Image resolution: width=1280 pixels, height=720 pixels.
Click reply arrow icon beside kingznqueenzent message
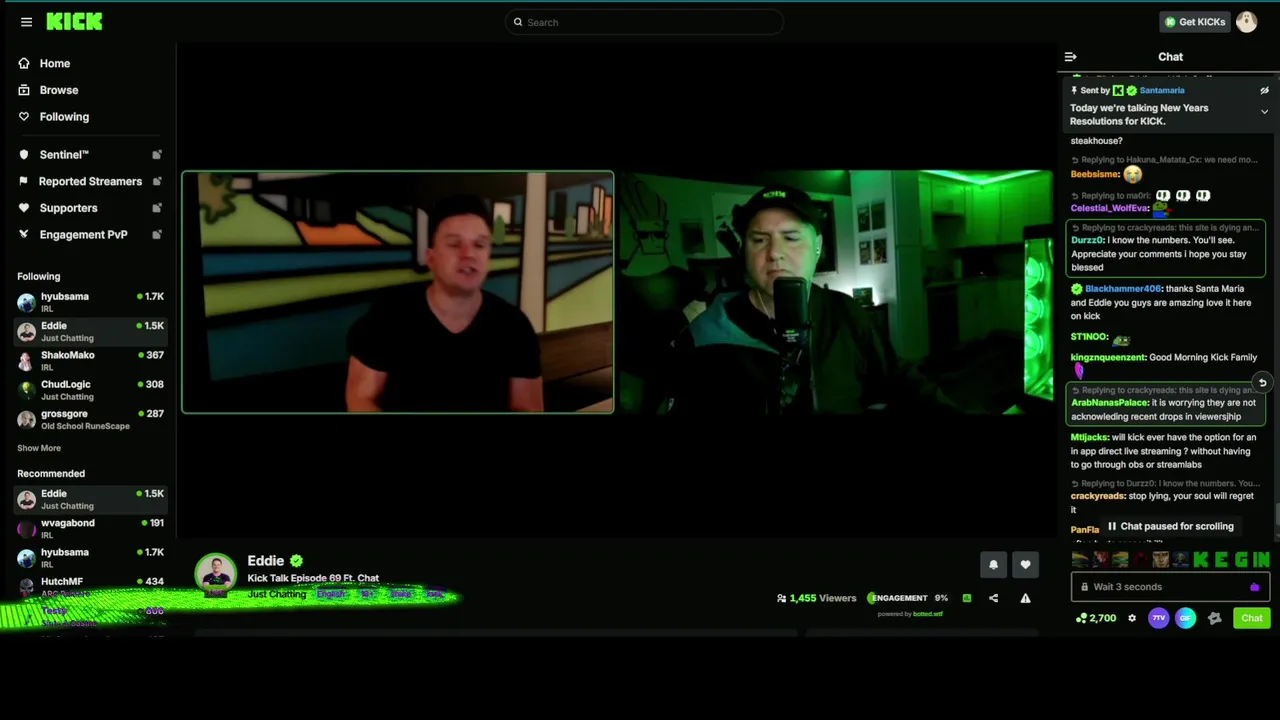tap(1262, 383)
